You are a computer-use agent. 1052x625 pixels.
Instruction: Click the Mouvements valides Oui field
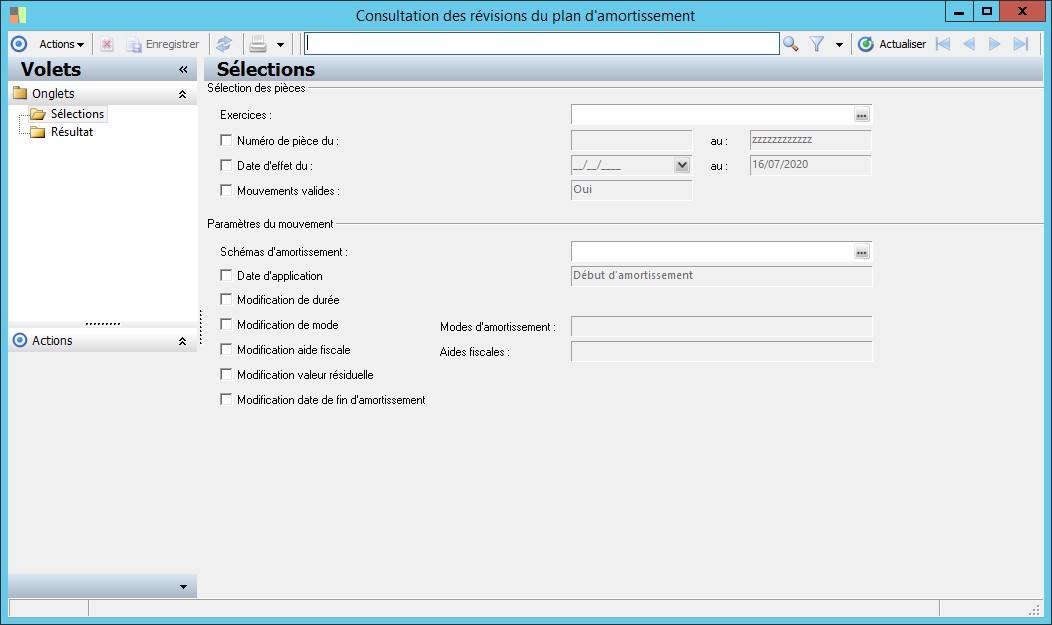pos(631,190)
